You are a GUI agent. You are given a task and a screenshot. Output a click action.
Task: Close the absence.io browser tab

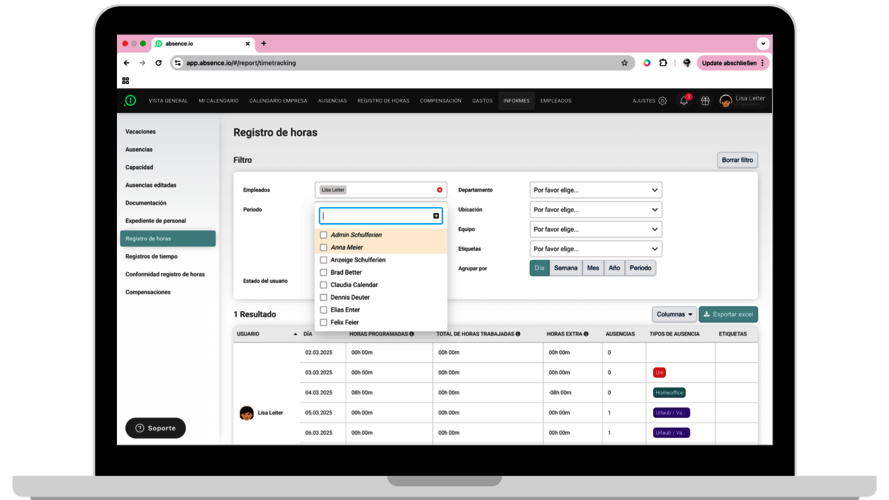pos(247,44)
